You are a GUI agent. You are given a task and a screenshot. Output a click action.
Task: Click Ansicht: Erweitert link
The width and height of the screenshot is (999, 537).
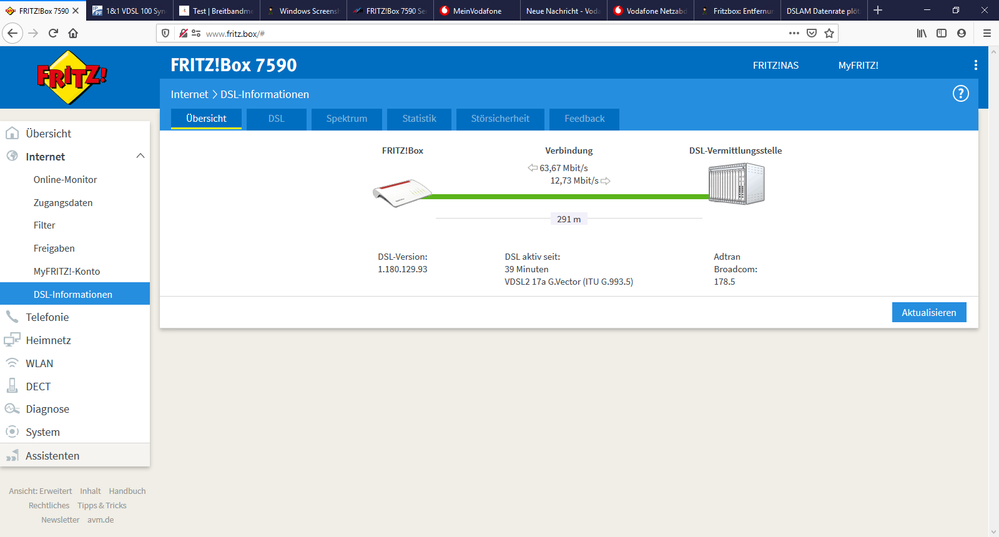coord(40,491)
